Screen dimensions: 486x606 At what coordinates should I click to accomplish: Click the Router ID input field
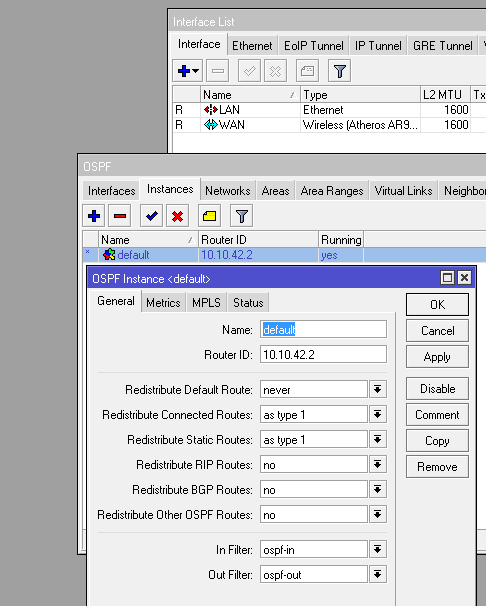pyautogui.click(x=323, y=354)
